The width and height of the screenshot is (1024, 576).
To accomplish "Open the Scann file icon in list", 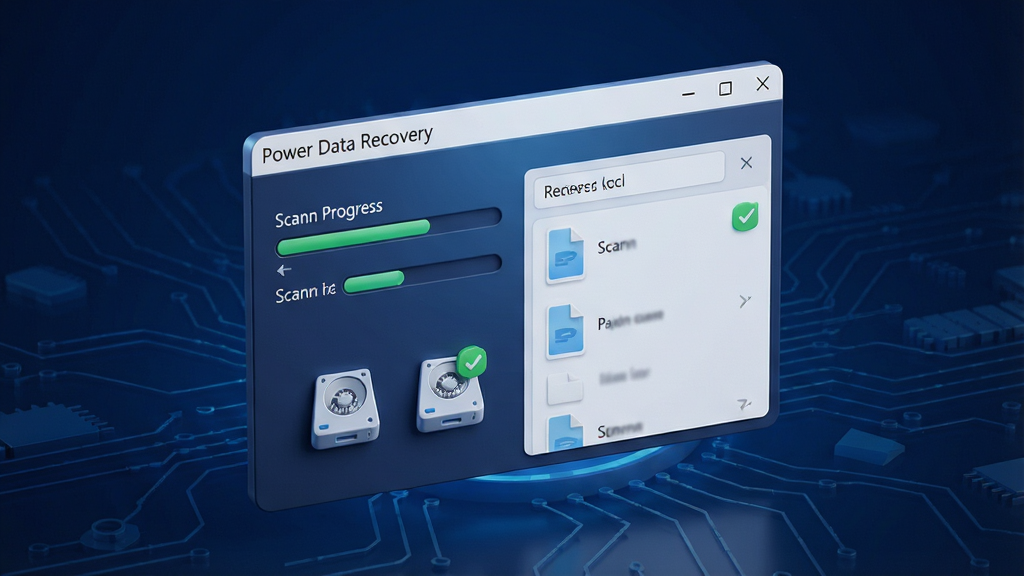I will [x=566, y=254].
